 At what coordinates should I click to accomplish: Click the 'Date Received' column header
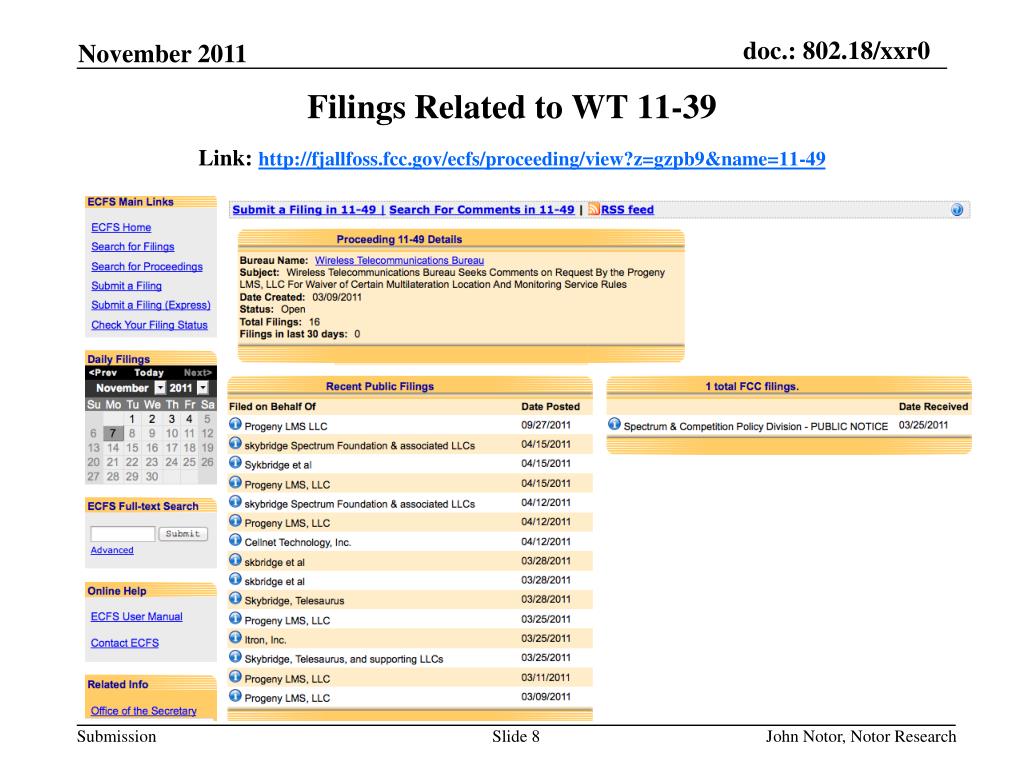[933, 406]
